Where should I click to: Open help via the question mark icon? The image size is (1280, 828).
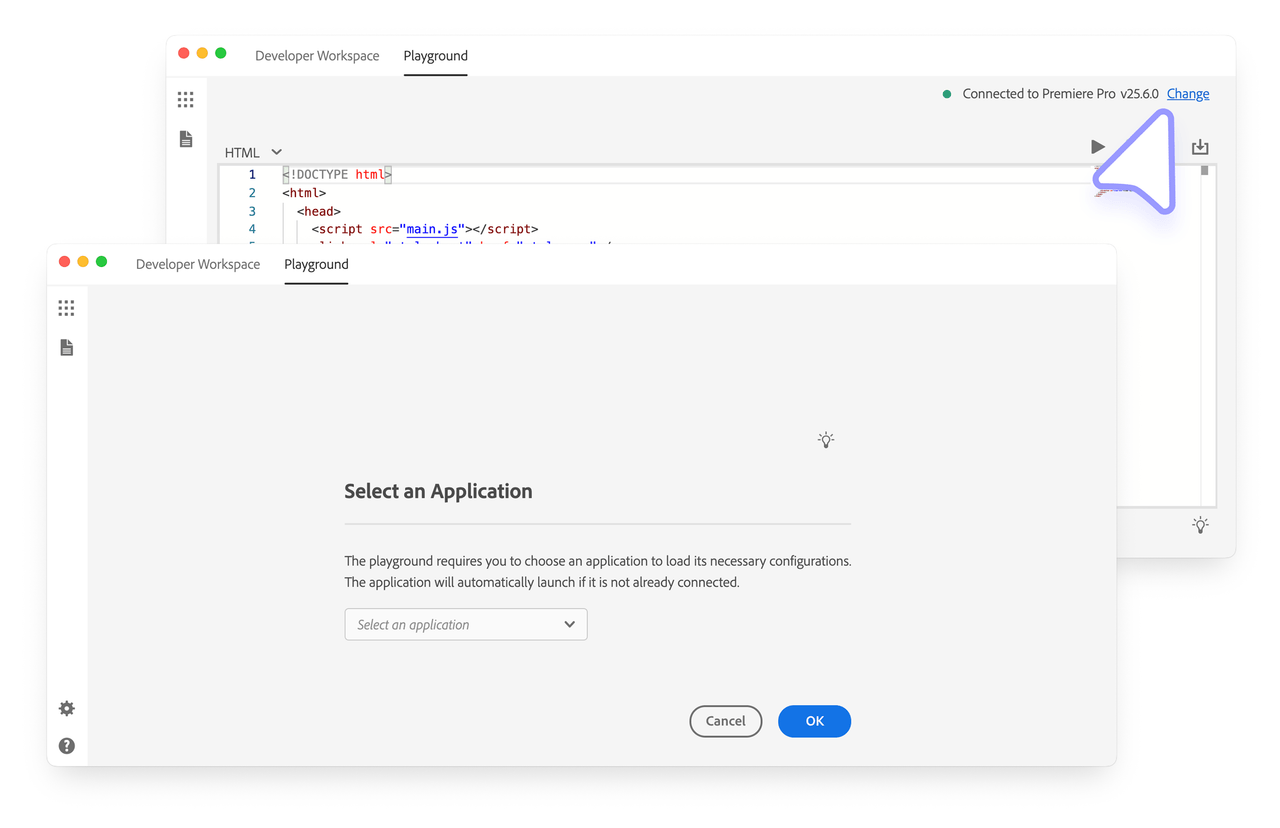(66, 745)
